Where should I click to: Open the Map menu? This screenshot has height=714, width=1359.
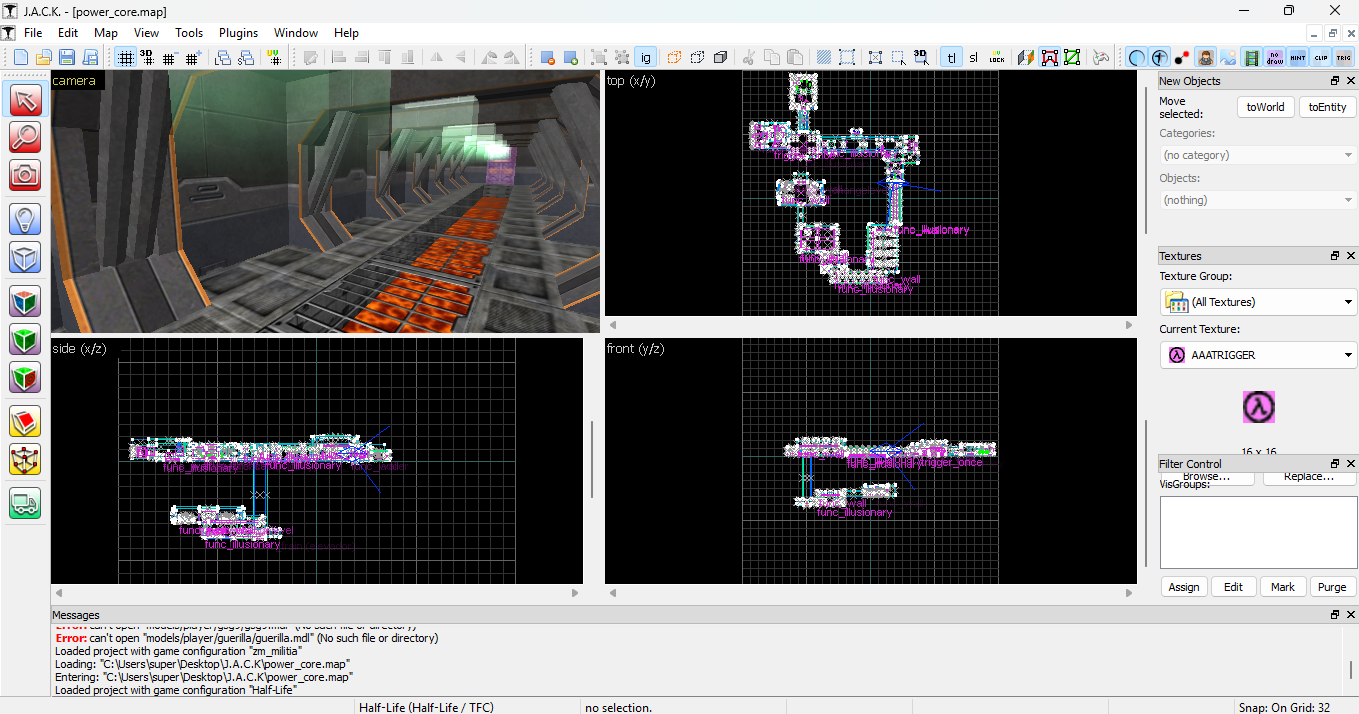106,32
